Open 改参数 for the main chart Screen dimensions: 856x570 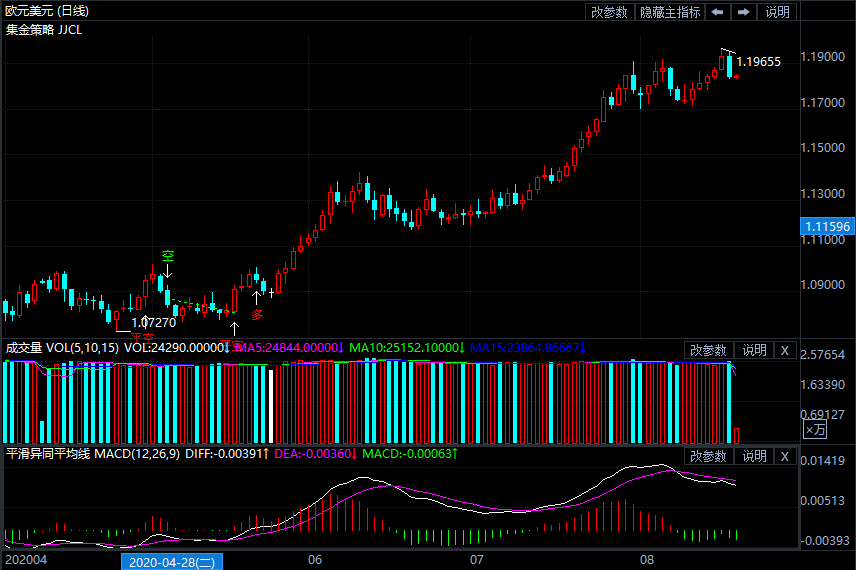(609, 12)
